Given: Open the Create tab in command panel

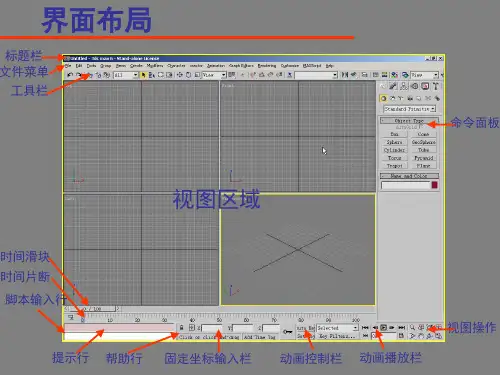Looking at the screenshot, I should coord(383,86).
